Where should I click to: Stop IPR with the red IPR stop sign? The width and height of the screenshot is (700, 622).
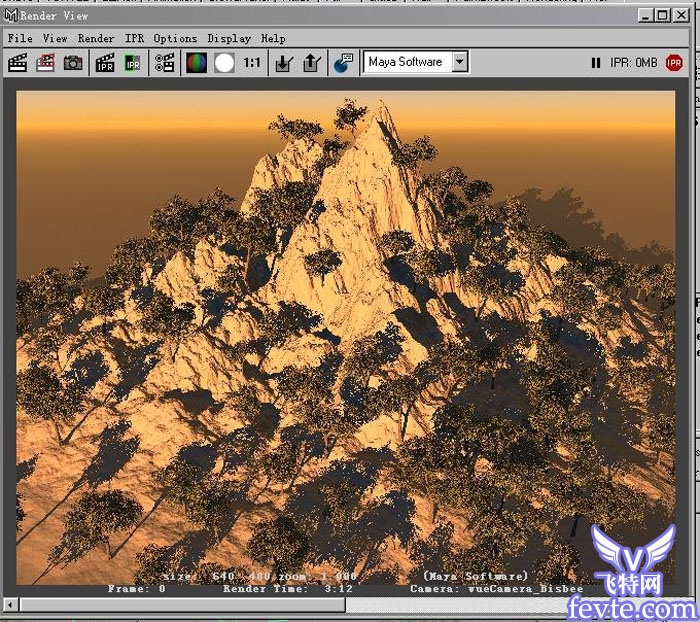674,63
